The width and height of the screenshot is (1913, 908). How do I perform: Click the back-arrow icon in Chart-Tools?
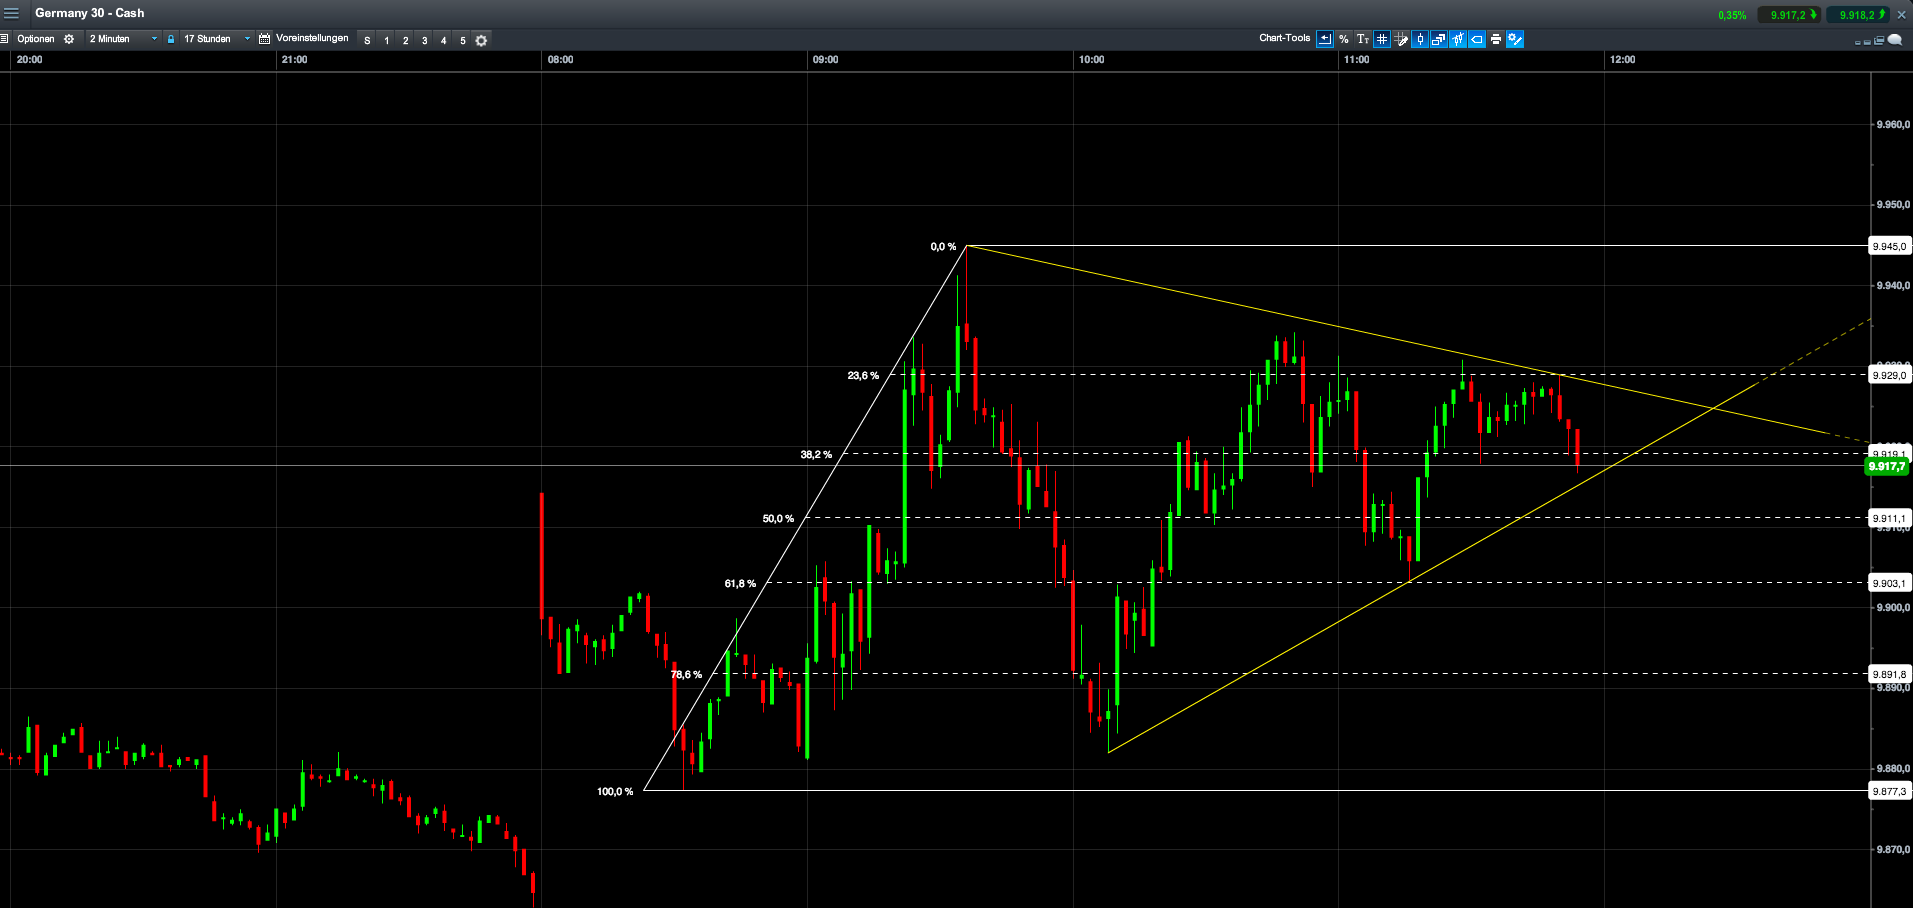(1324, 39)
